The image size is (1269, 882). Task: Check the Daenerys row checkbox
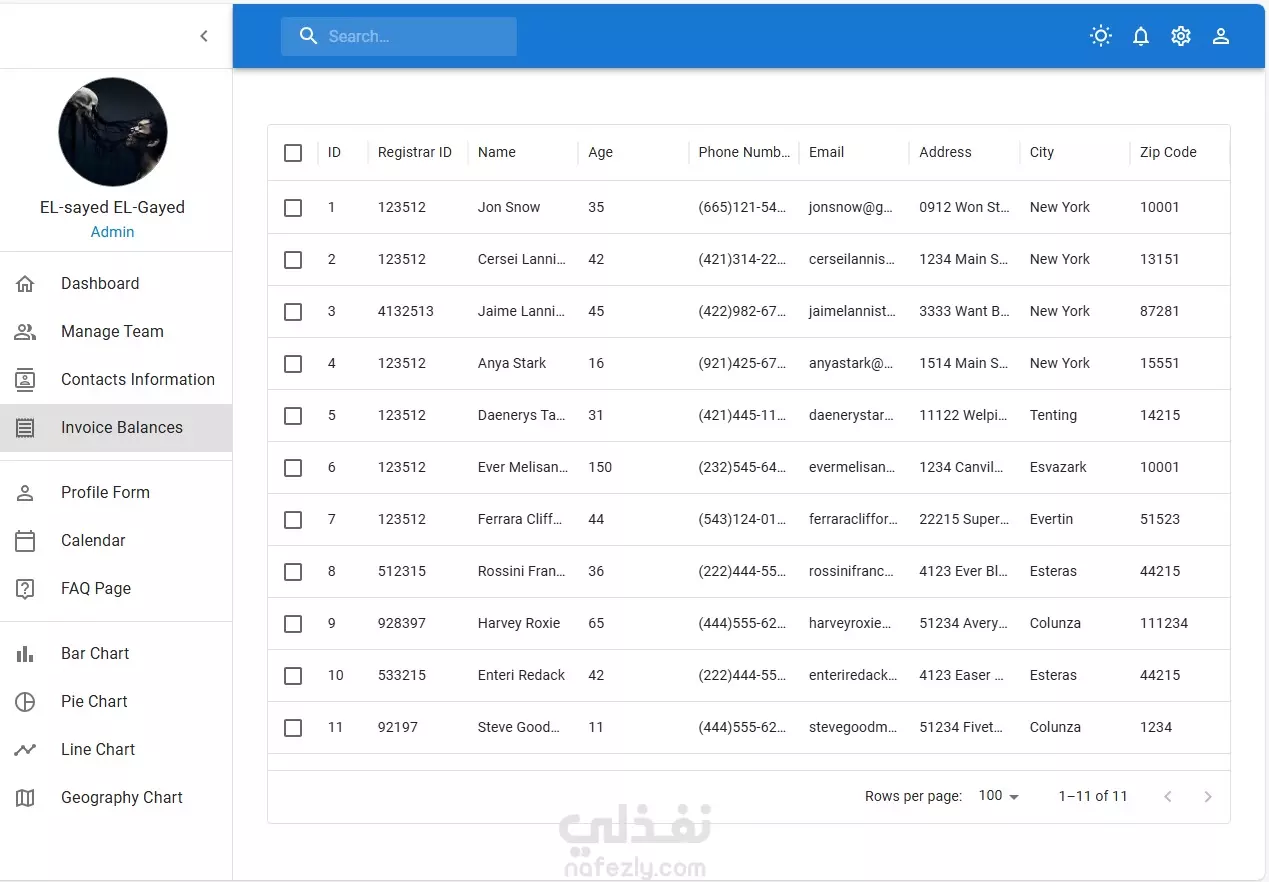[x=293, y=416]
